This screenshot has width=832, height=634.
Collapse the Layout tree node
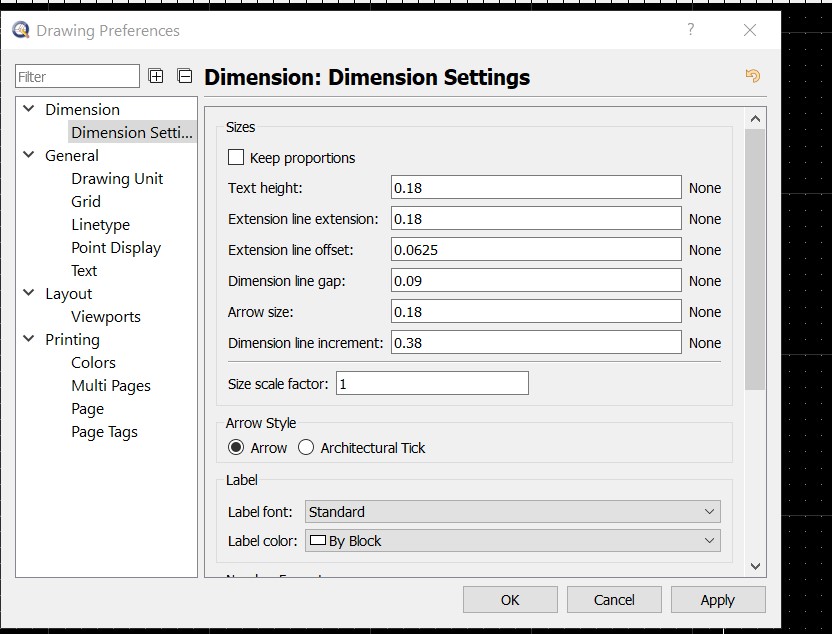tap(29, 293)
